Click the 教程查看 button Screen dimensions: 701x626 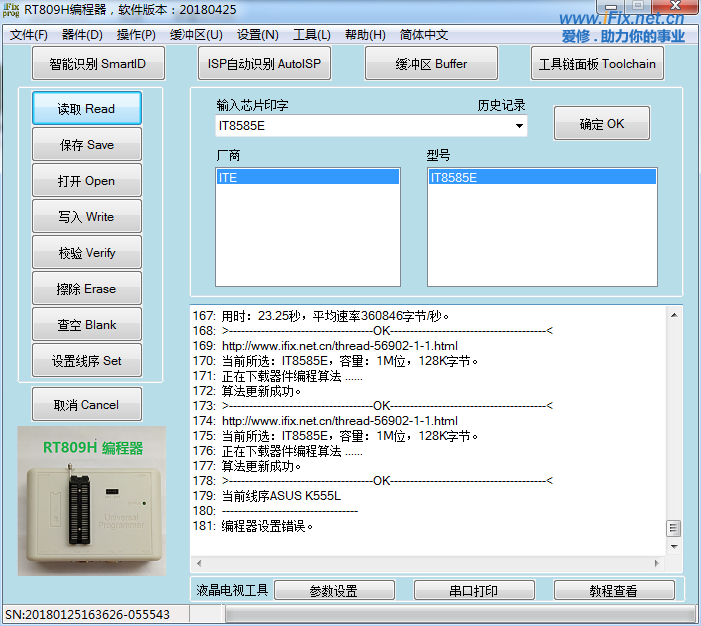pos(614,591)
